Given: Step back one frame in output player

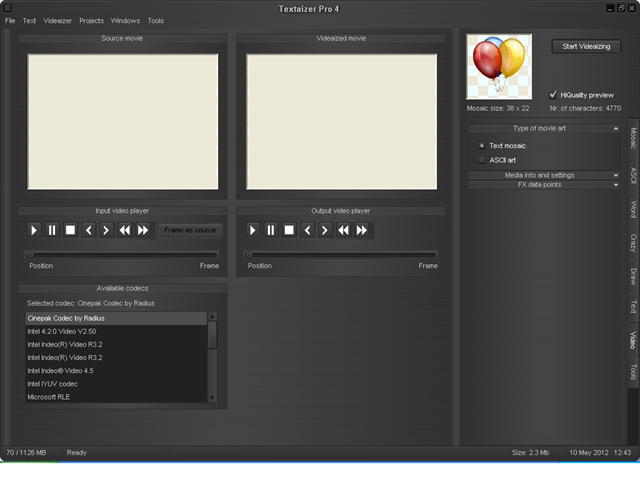Looking at the screenshot, I should (308, 230).
